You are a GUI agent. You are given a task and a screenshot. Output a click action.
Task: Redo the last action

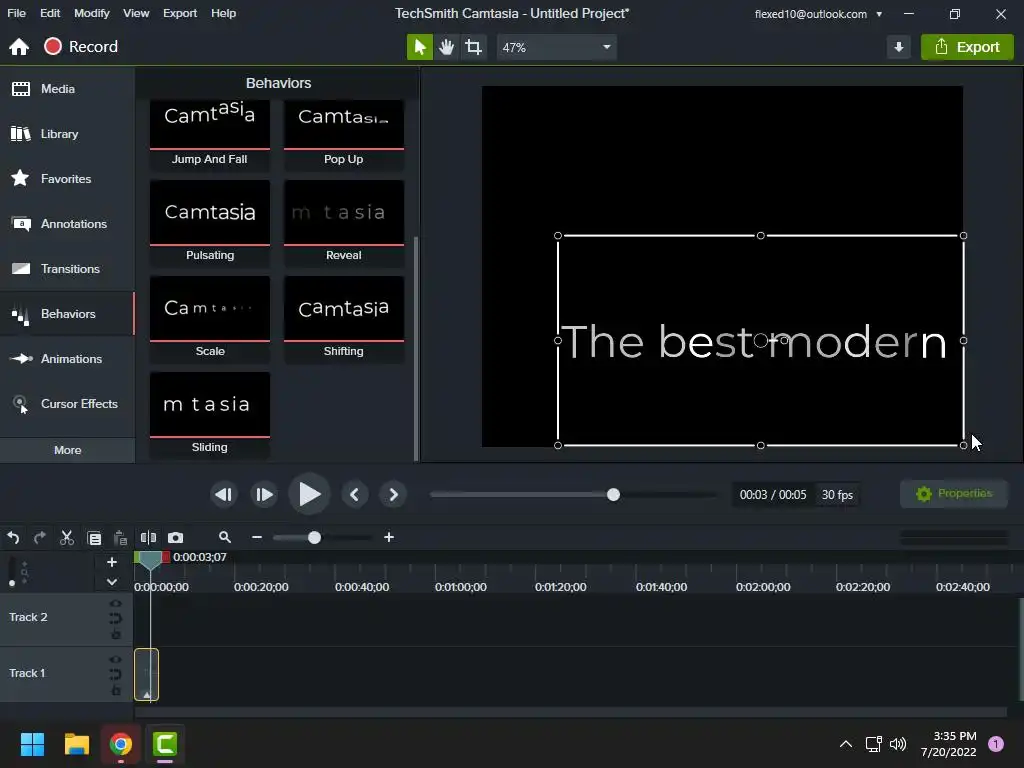click(x=40, y=538)
